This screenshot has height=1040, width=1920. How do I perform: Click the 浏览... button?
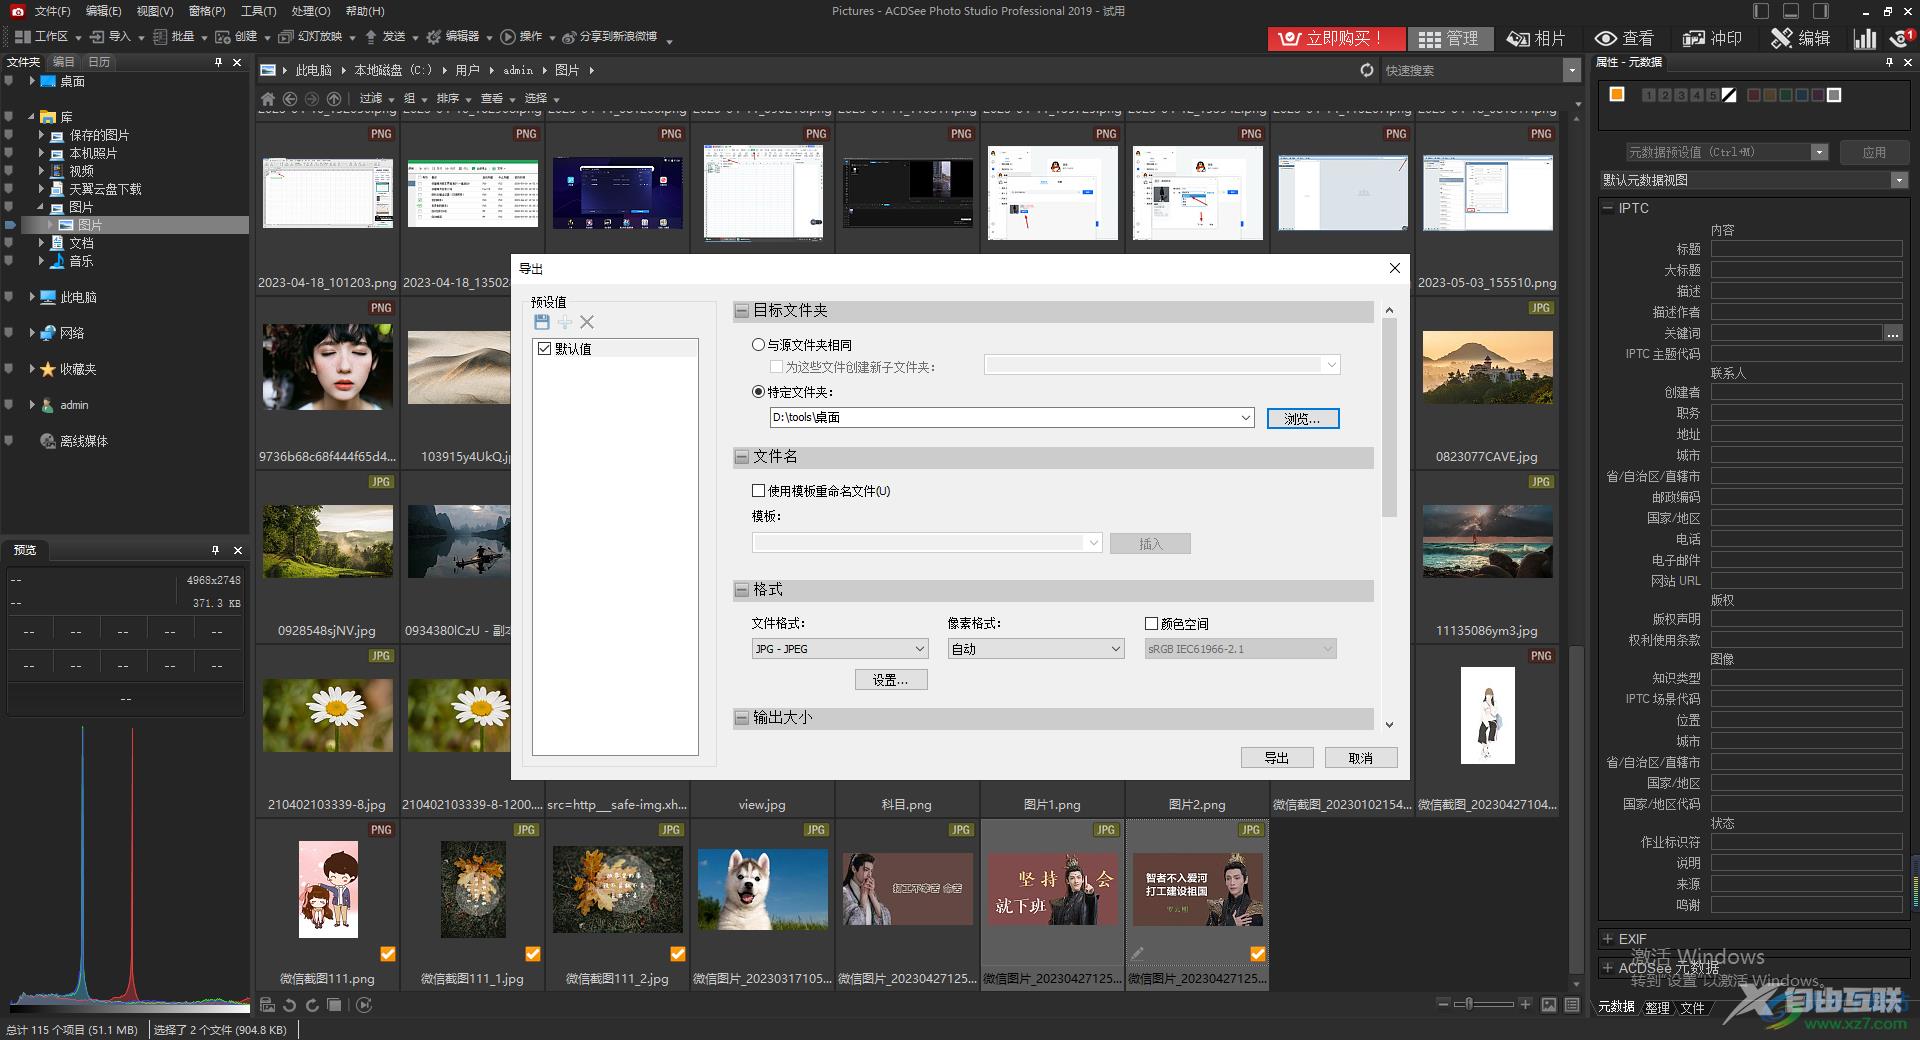1303,418
